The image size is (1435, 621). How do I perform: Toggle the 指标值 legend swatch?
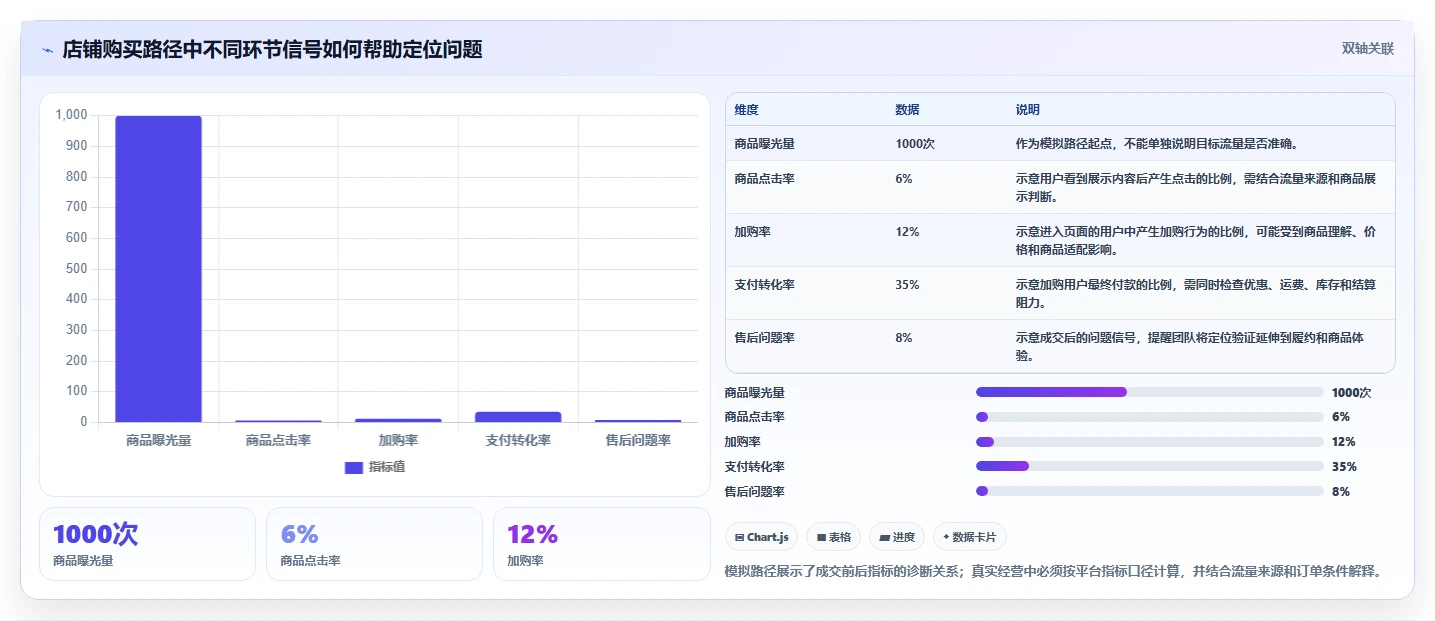coord(354,467)
